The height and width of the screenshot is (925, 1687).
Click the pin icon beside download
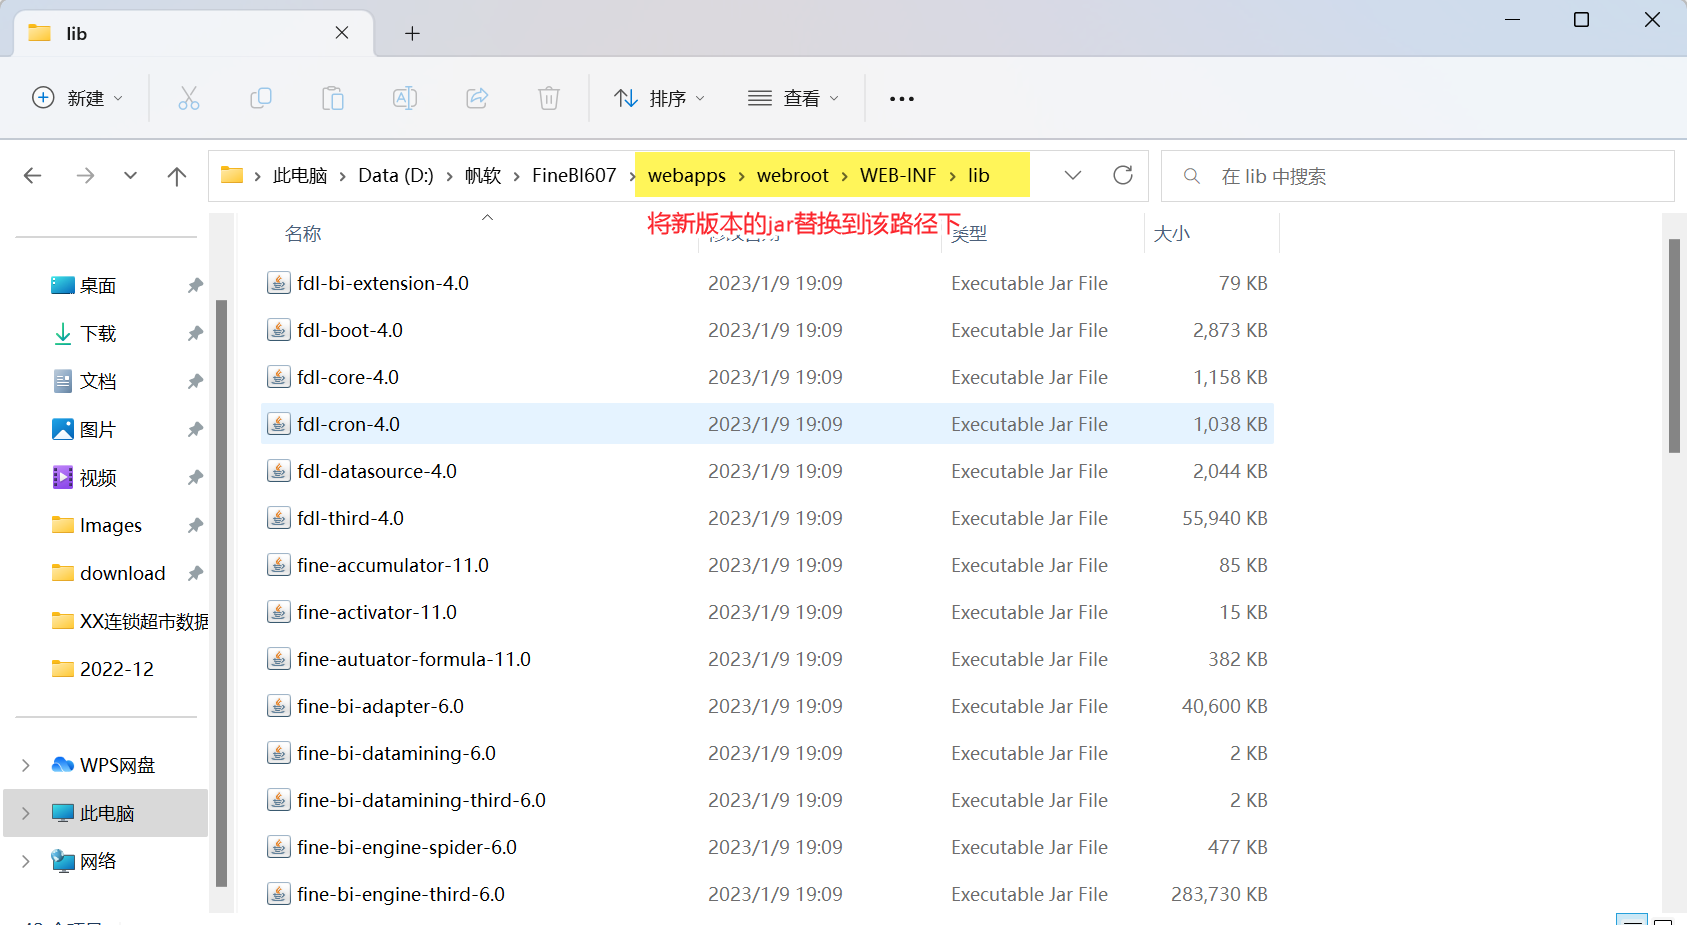[x=195, y=574]
